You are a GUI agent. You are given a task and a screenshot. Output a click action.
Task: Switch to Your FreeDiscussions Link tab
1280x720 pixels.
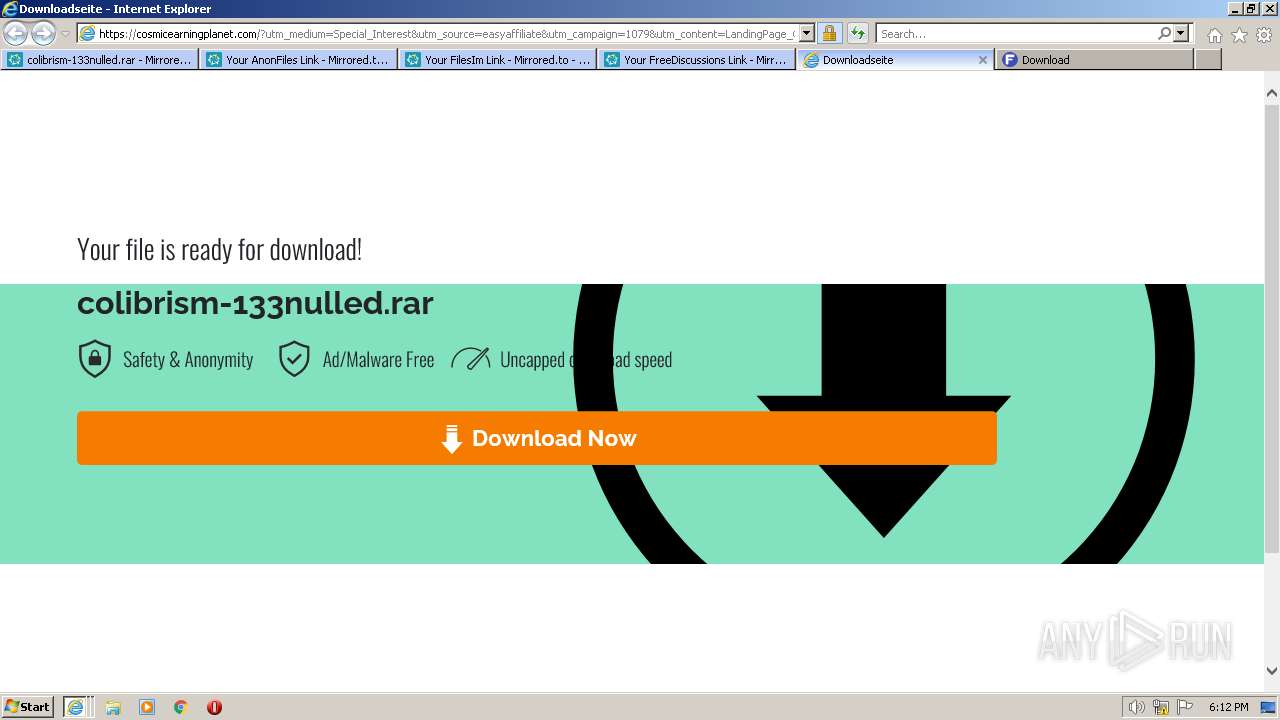coord(697,60)
